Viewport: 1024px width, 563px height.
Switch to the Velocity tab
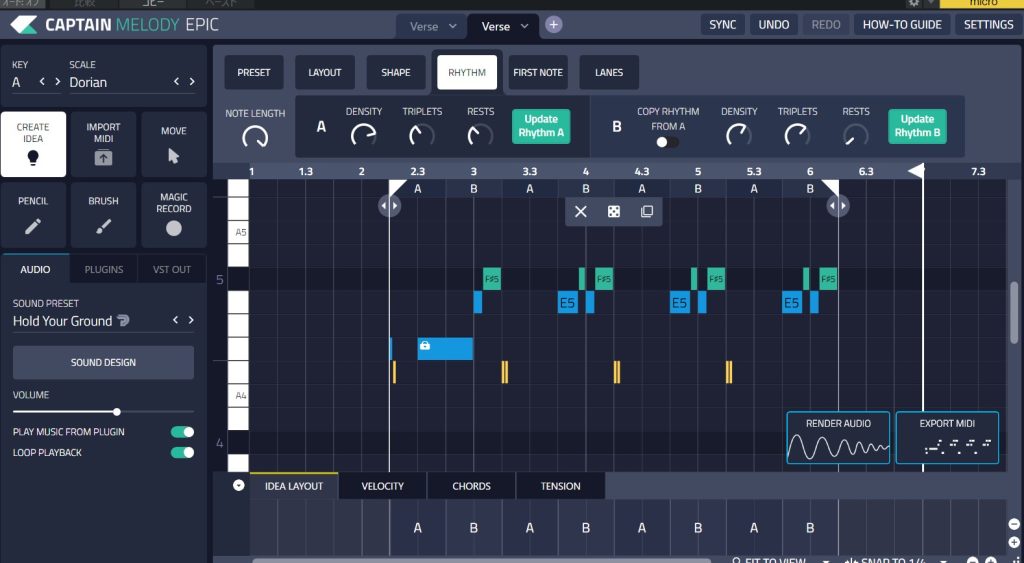pyautogui.click(x=382, y=486)
